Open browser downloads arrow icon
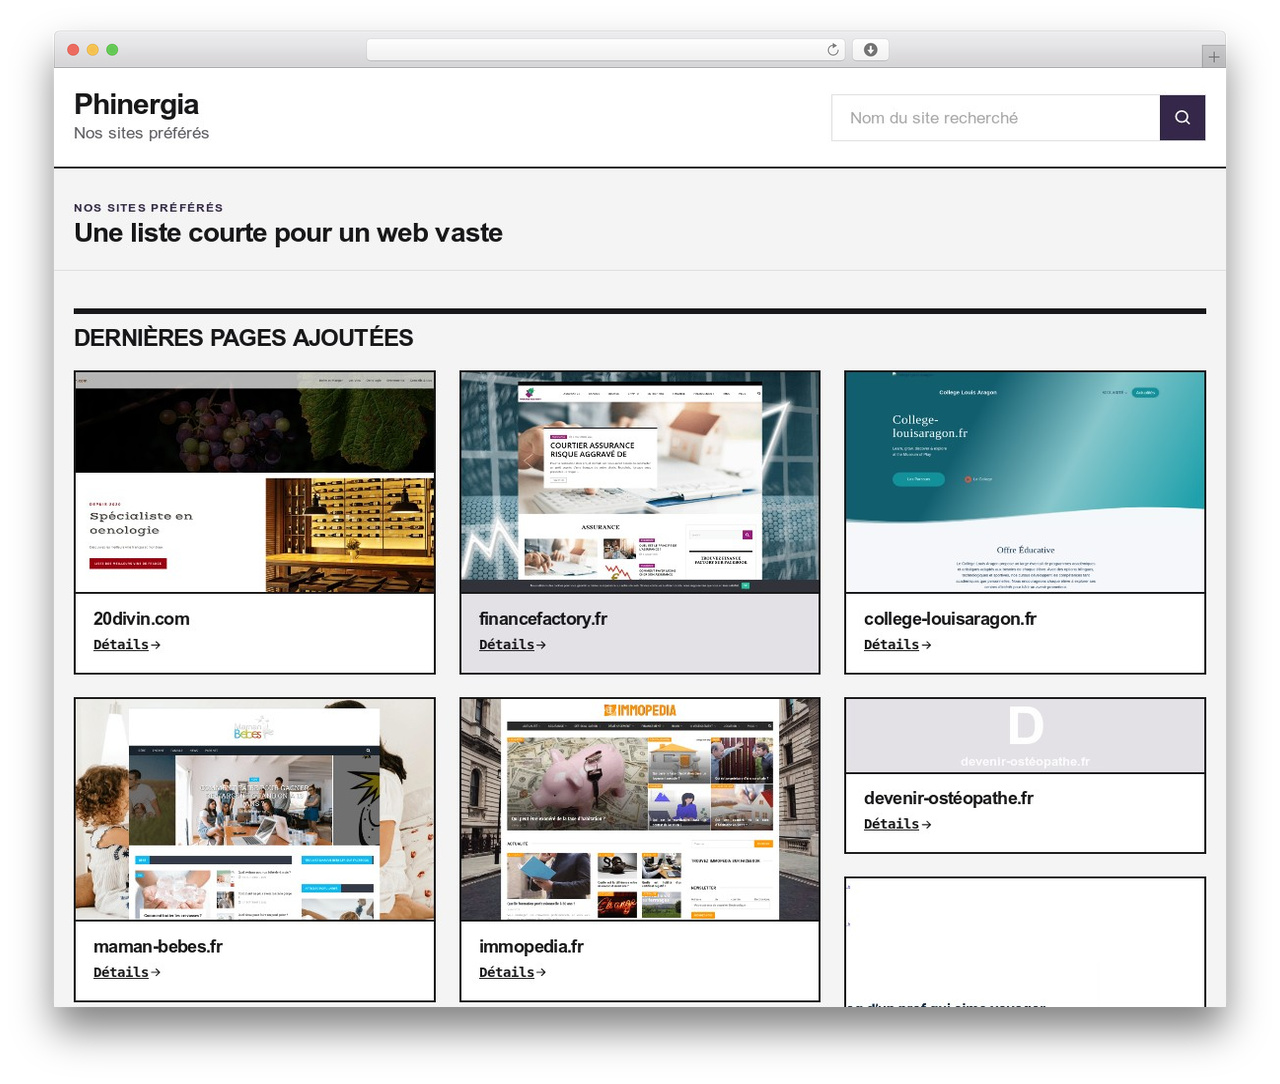The height and width of the screenshot is (1084, 1280). pos(870,50)
